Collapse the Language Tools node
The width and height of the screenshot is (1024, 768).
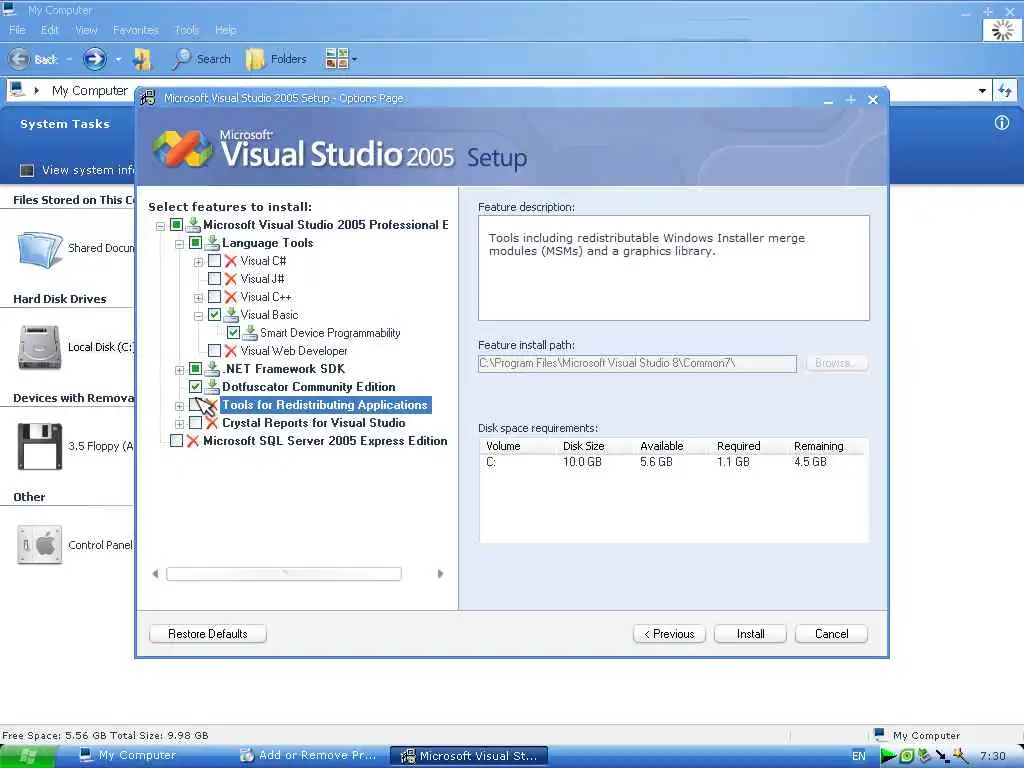[179, 244]
